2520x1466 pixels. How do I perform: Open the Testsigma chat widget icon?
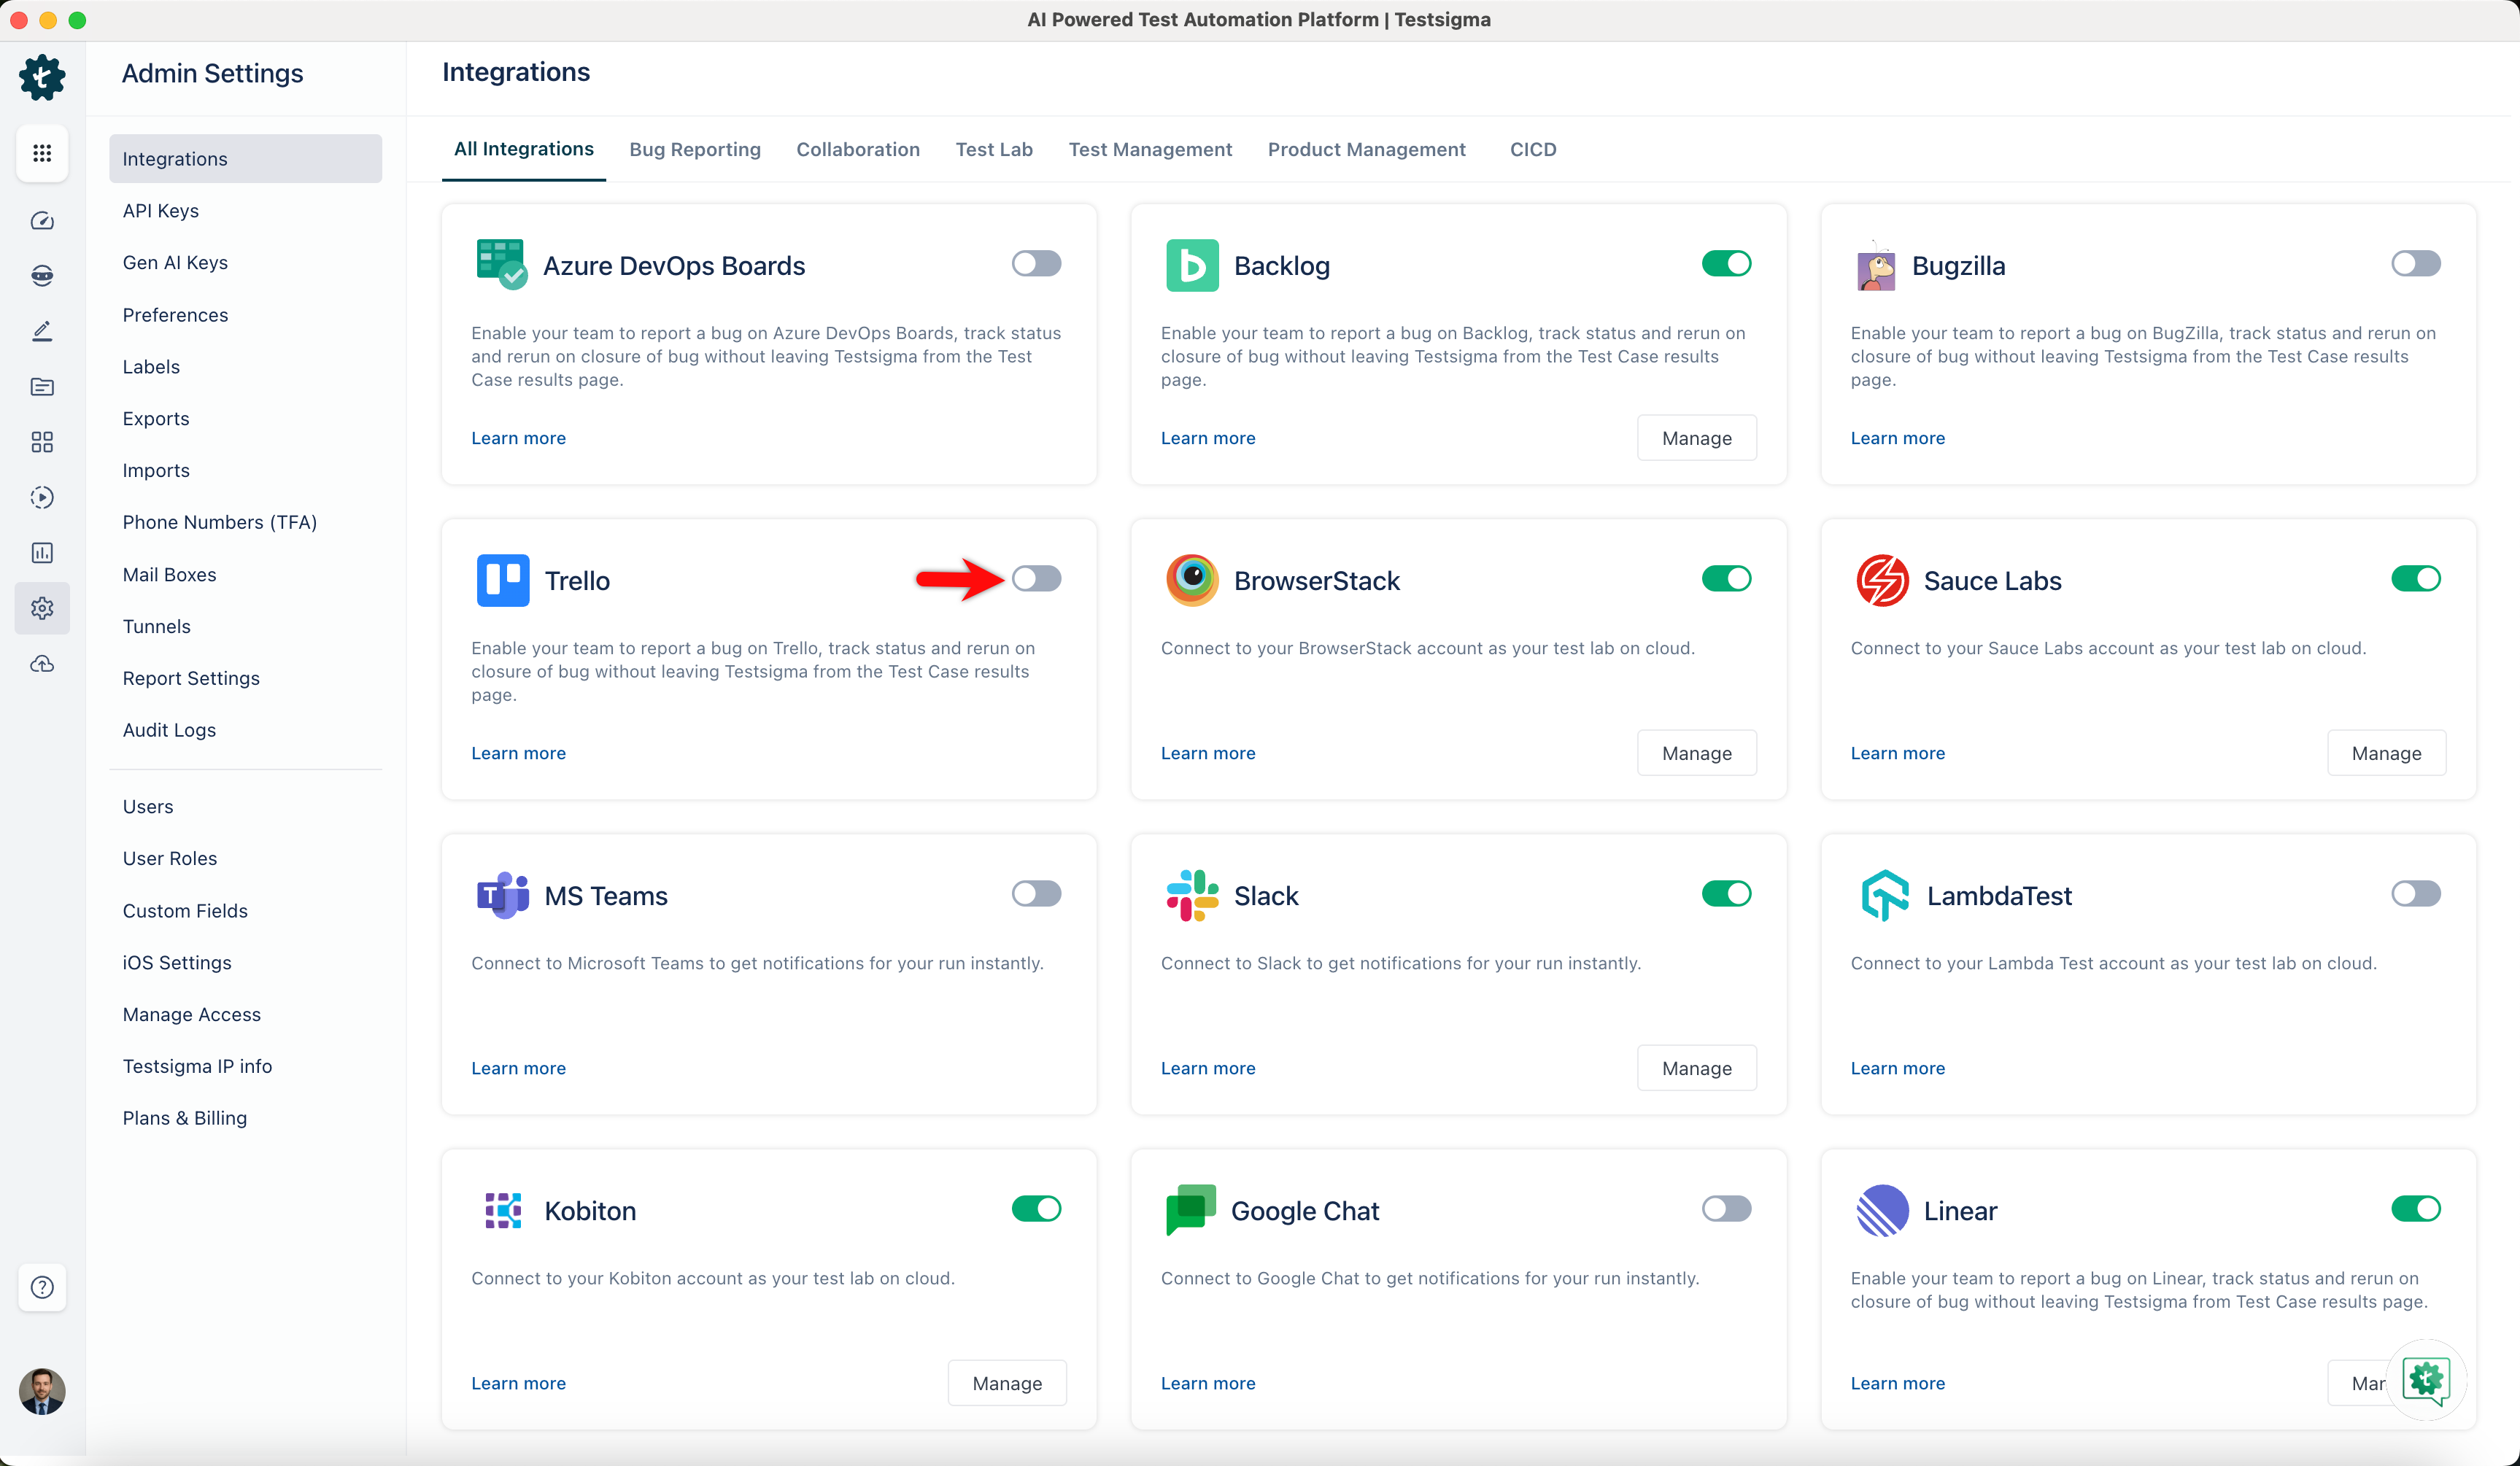[2426, 1380]
